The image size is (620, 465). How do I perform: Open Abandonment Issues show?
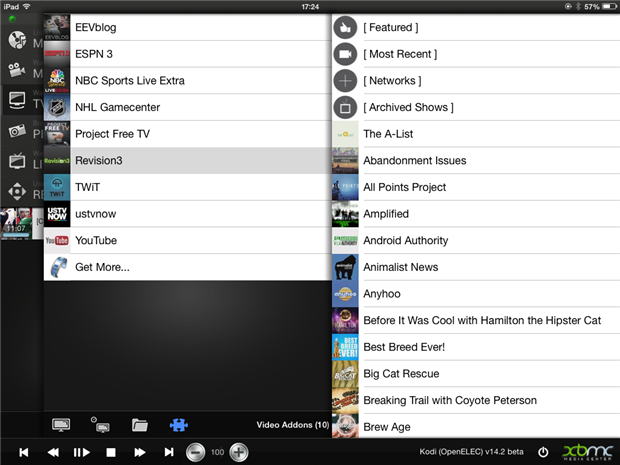click(x=476, y=161)
